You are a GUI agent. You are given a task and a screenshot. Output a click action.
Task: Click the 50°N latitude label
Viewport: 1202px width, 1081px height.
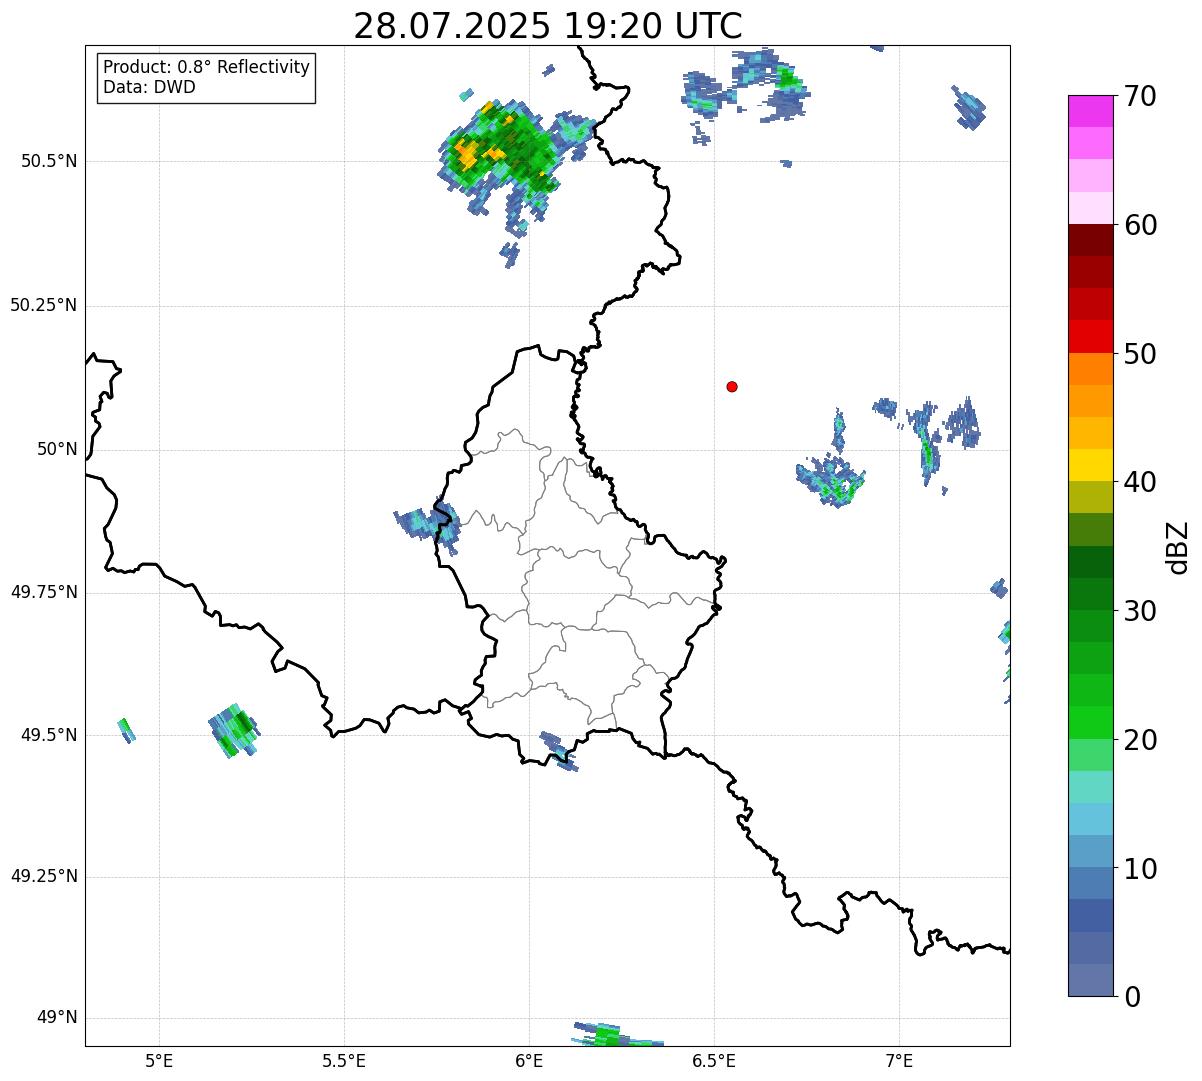point(57,449)
